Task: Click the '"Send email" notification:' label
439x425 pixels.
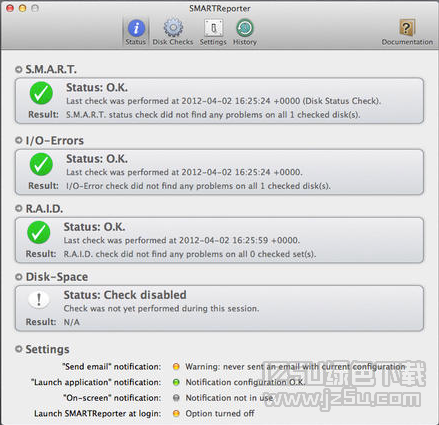Action: pyautogui.click(x=112, y=367)
